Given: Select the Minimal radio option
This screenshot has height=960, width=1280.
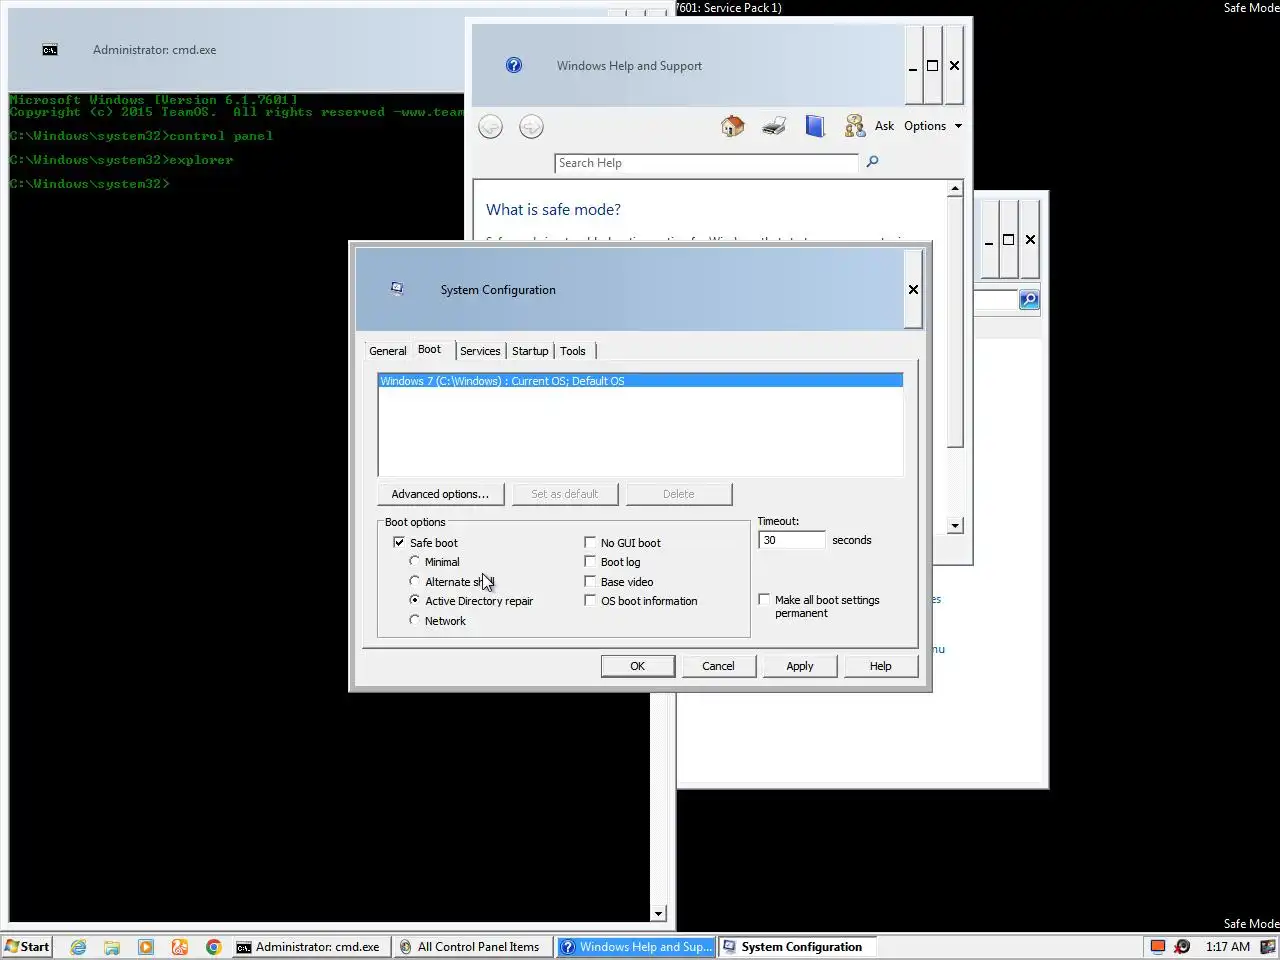Looking at the screenshot, I should click(x=414, y=561).
